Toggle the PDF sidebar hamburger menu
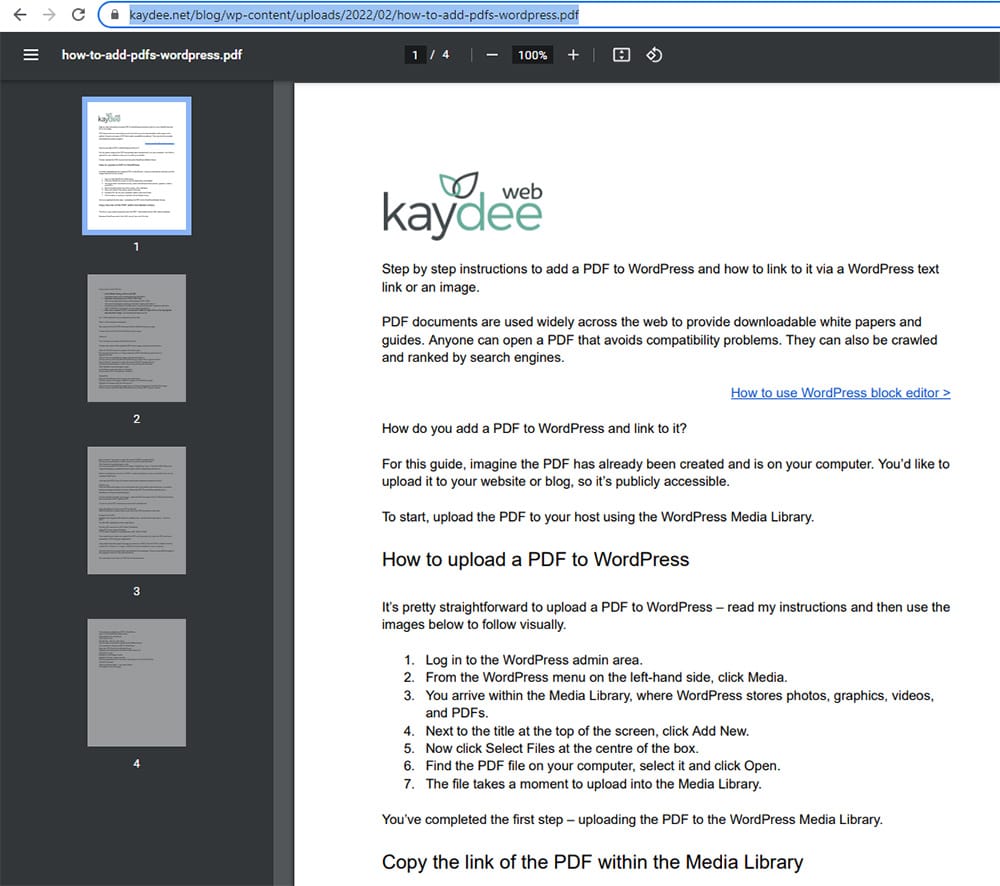 (x=31, y=55)
